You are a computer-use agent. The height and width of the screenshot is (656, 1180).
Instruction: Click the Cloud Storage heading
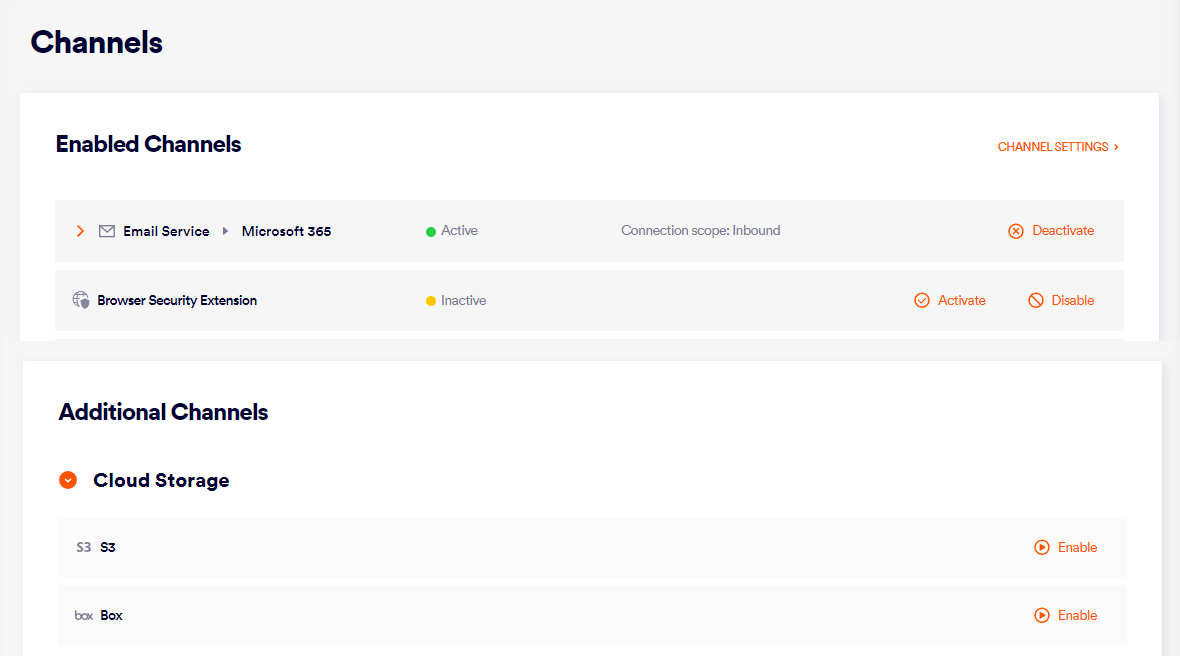161,481
